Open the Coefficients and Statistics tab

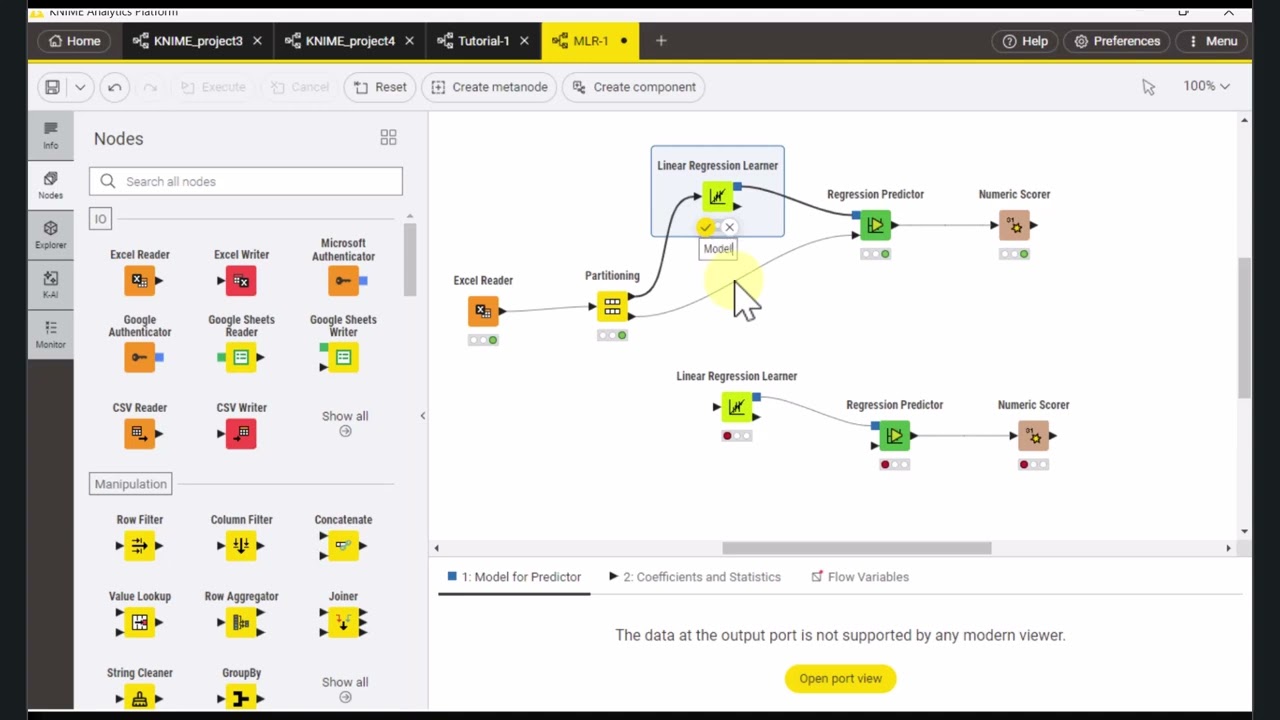695,577
